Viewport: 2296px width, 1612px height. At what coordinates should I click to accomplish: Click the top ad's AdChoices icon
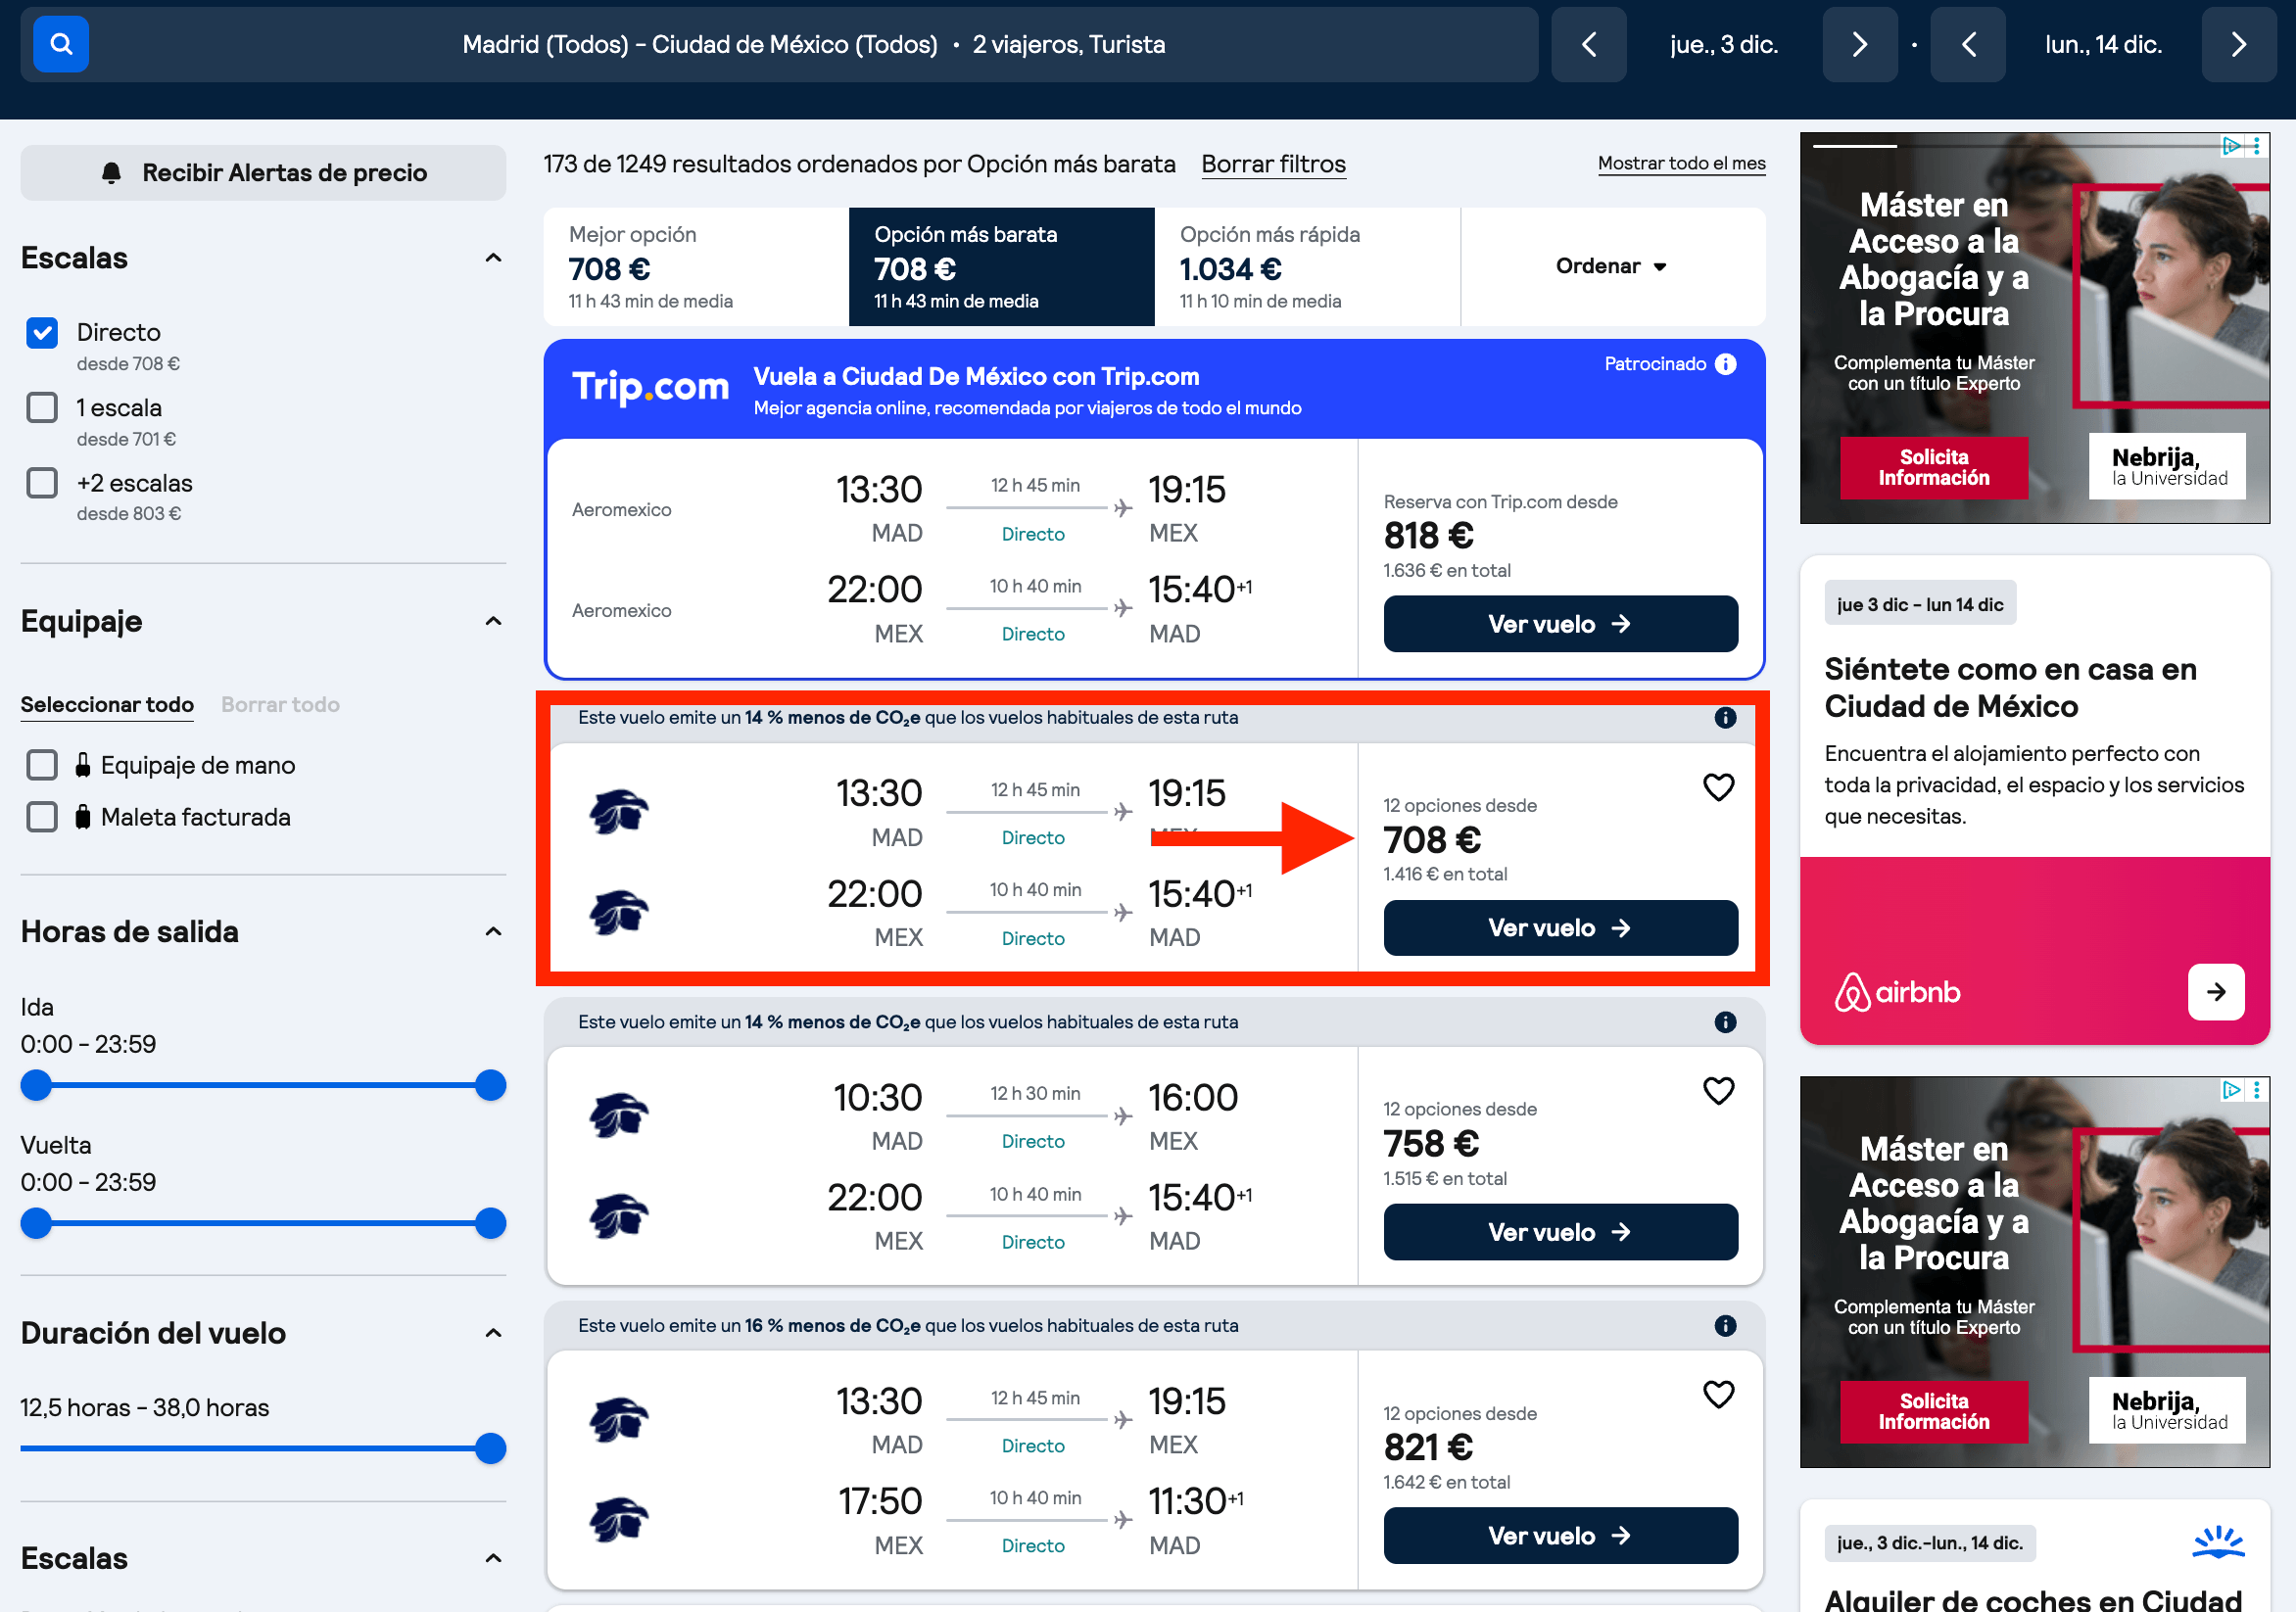[x=2230, y=146]
